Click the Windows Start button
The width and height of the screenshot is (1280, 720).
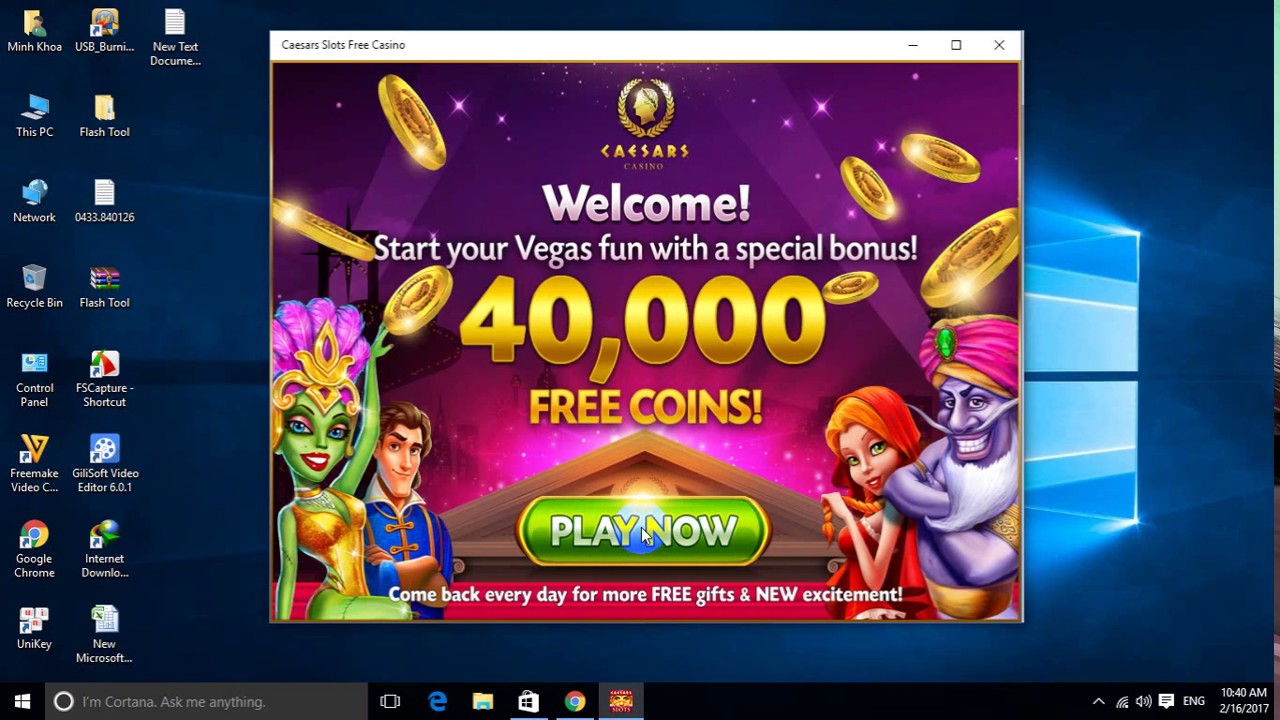[22, 701]
